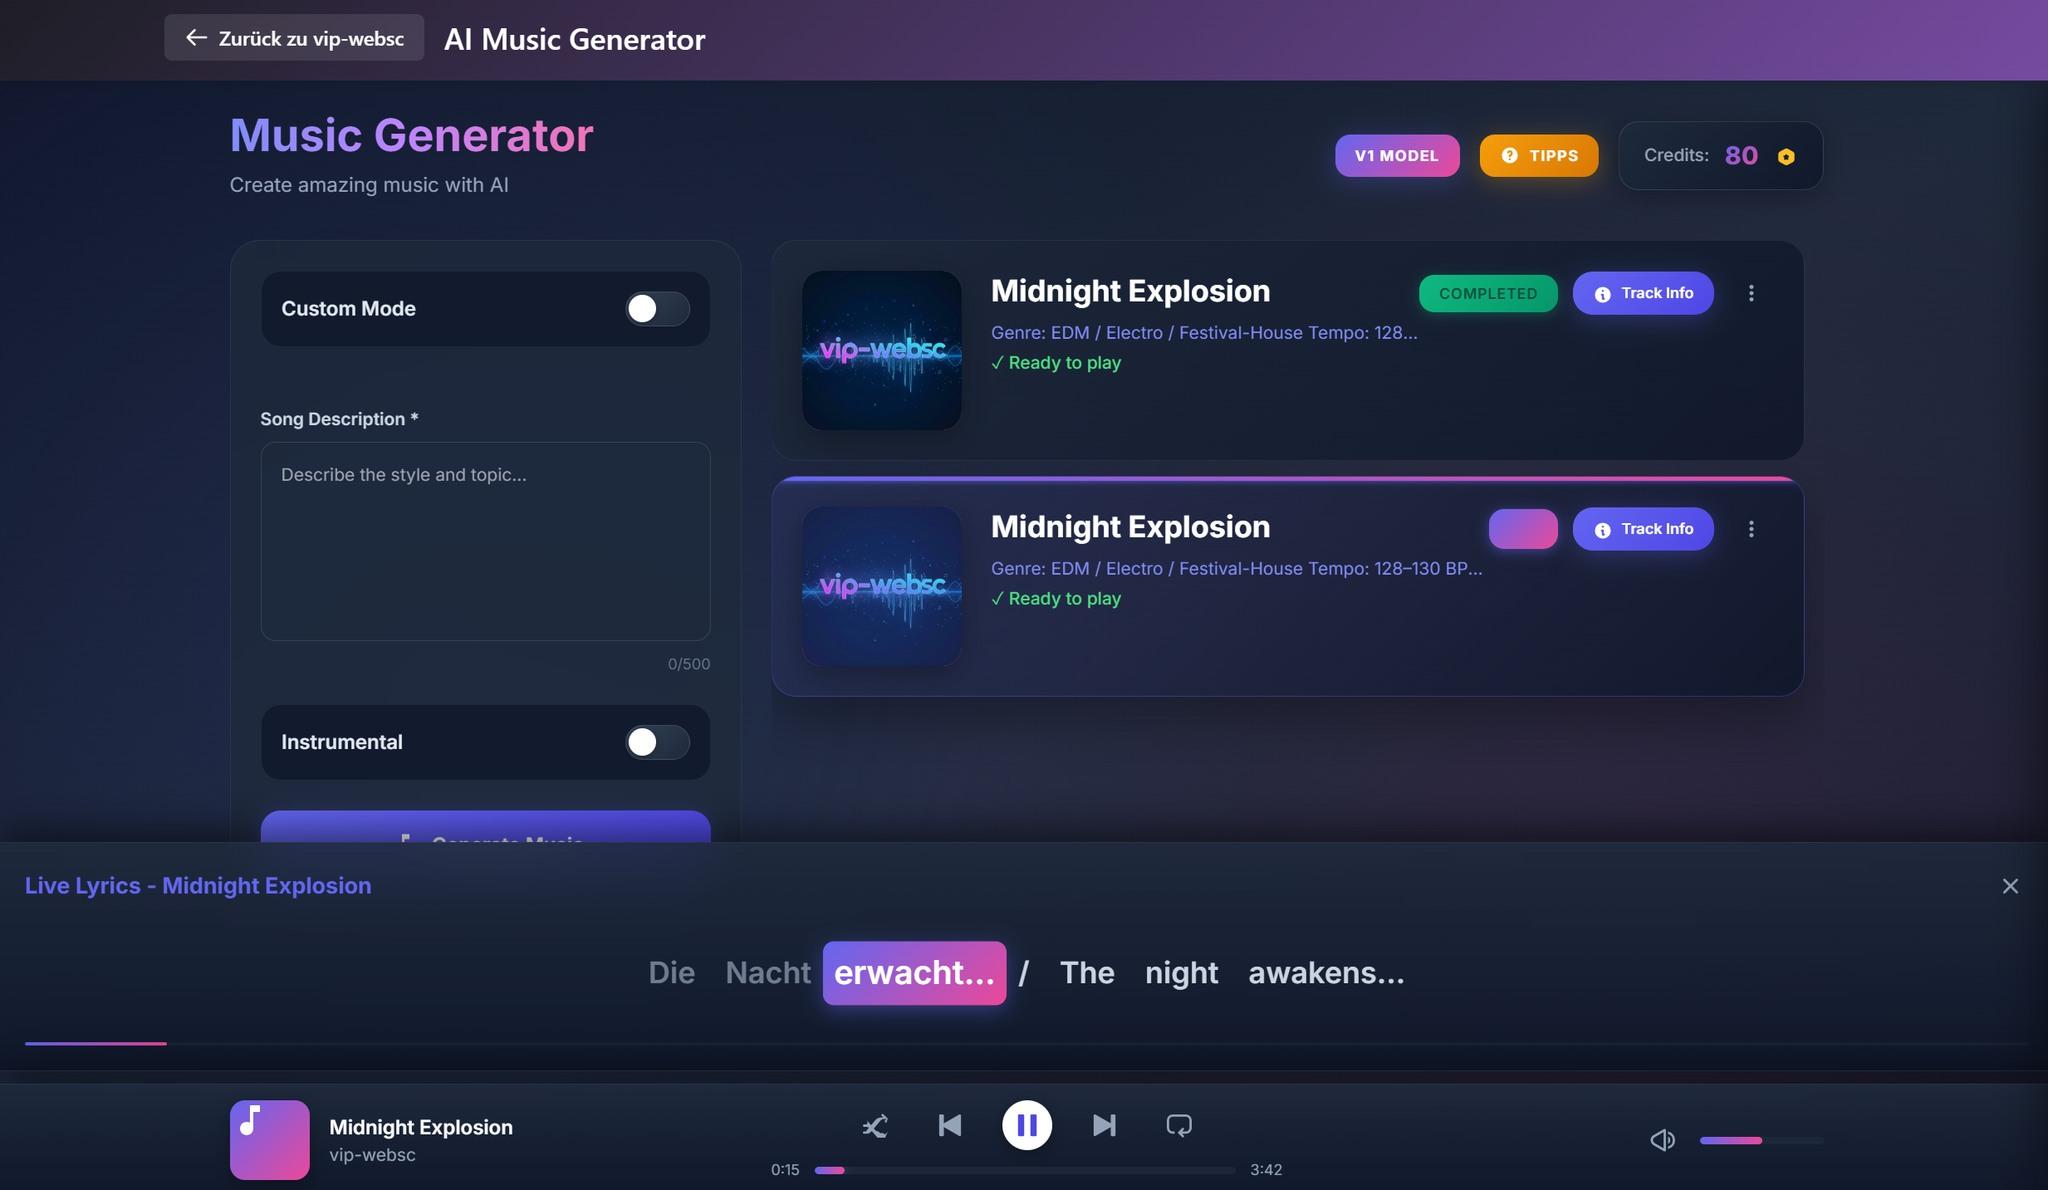The image size is (2048, 1190).
Task: Go back via Zurück zu vip-websc
Action: 294,38
